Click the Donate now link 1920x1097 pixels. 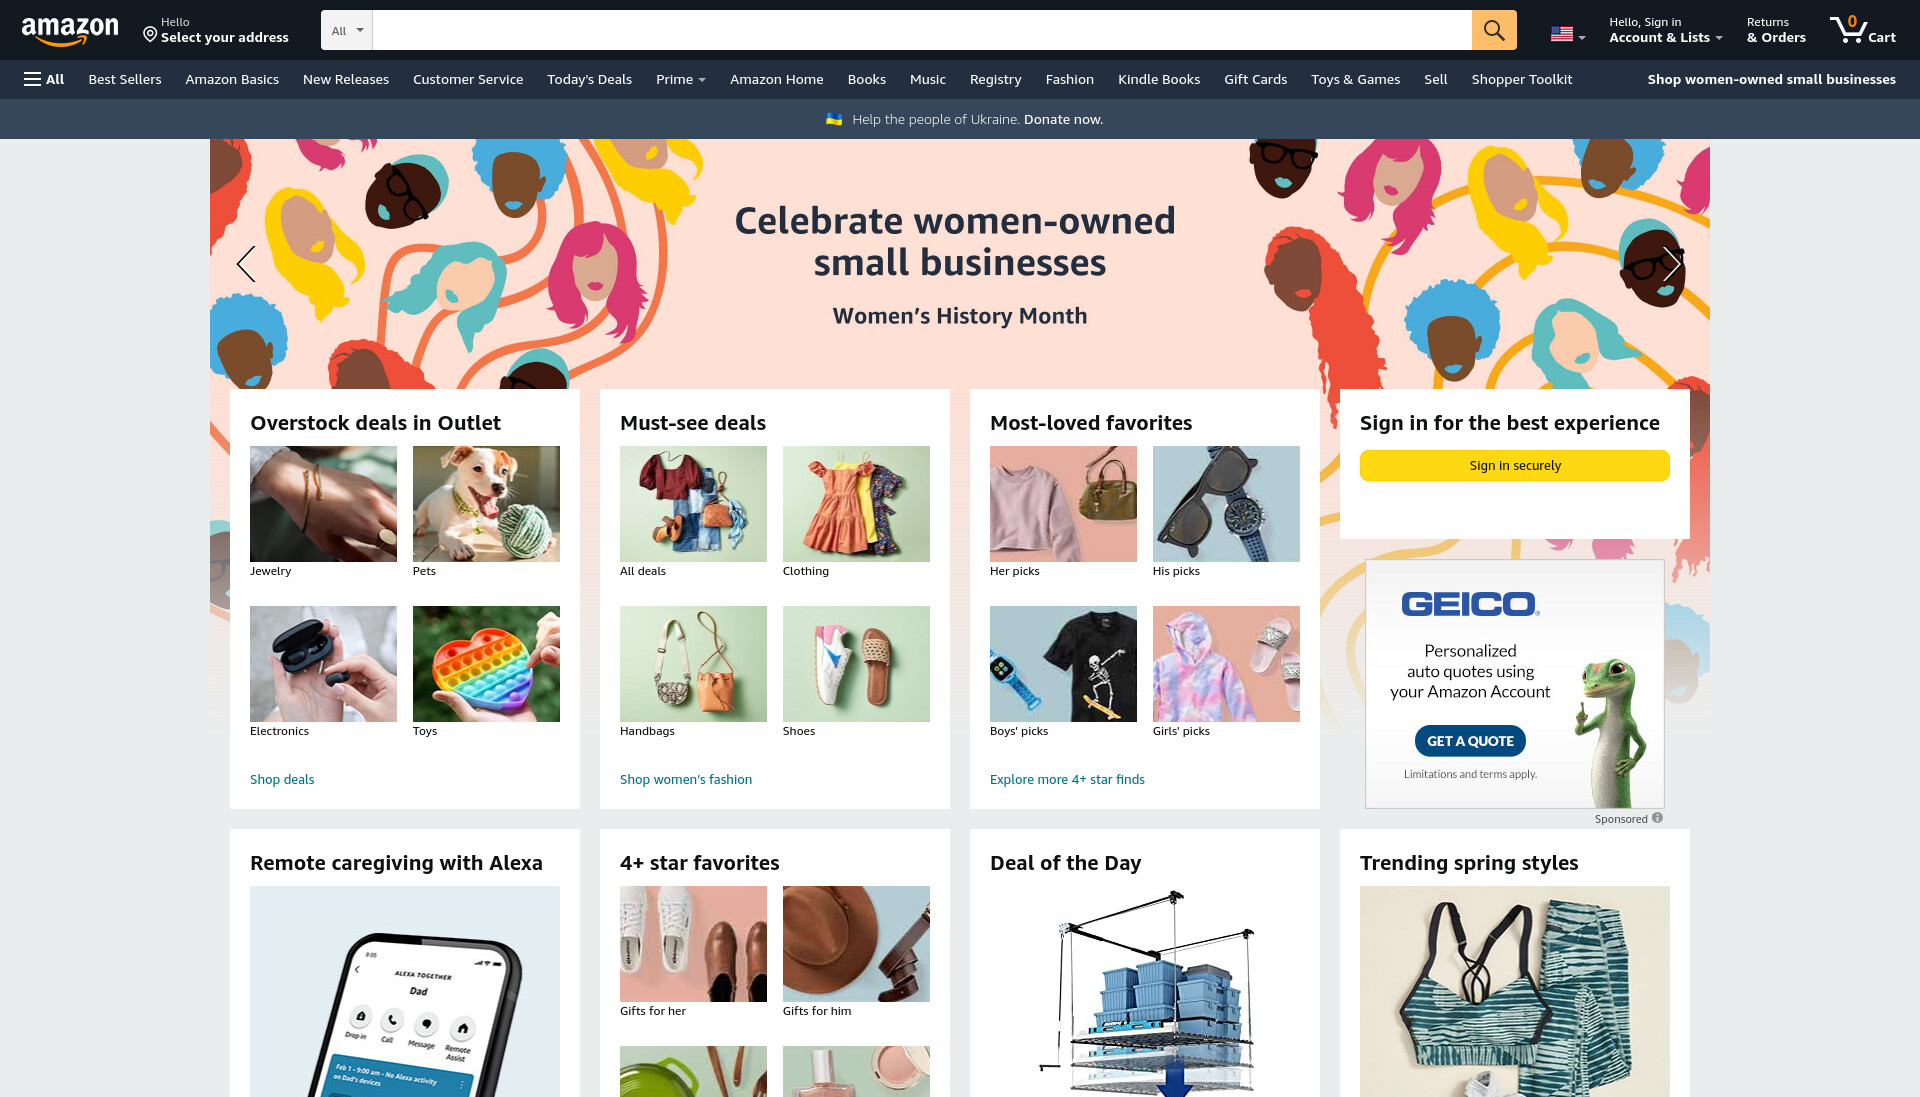pos(1063,119)
